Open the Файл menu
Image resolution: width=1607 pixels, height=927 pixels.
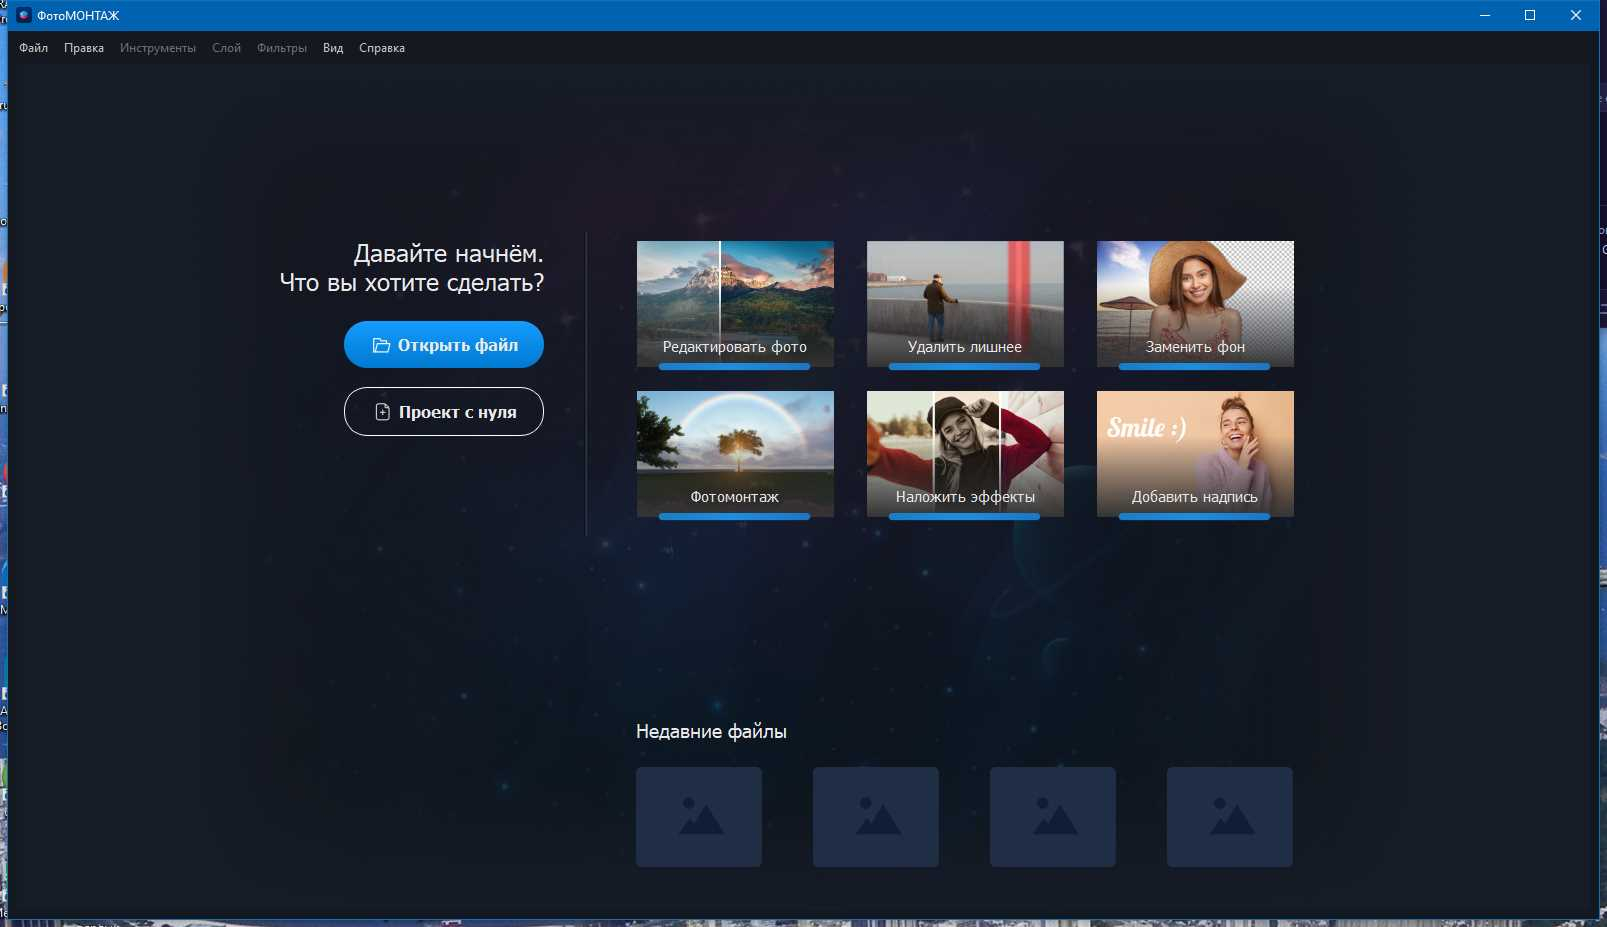34,48
